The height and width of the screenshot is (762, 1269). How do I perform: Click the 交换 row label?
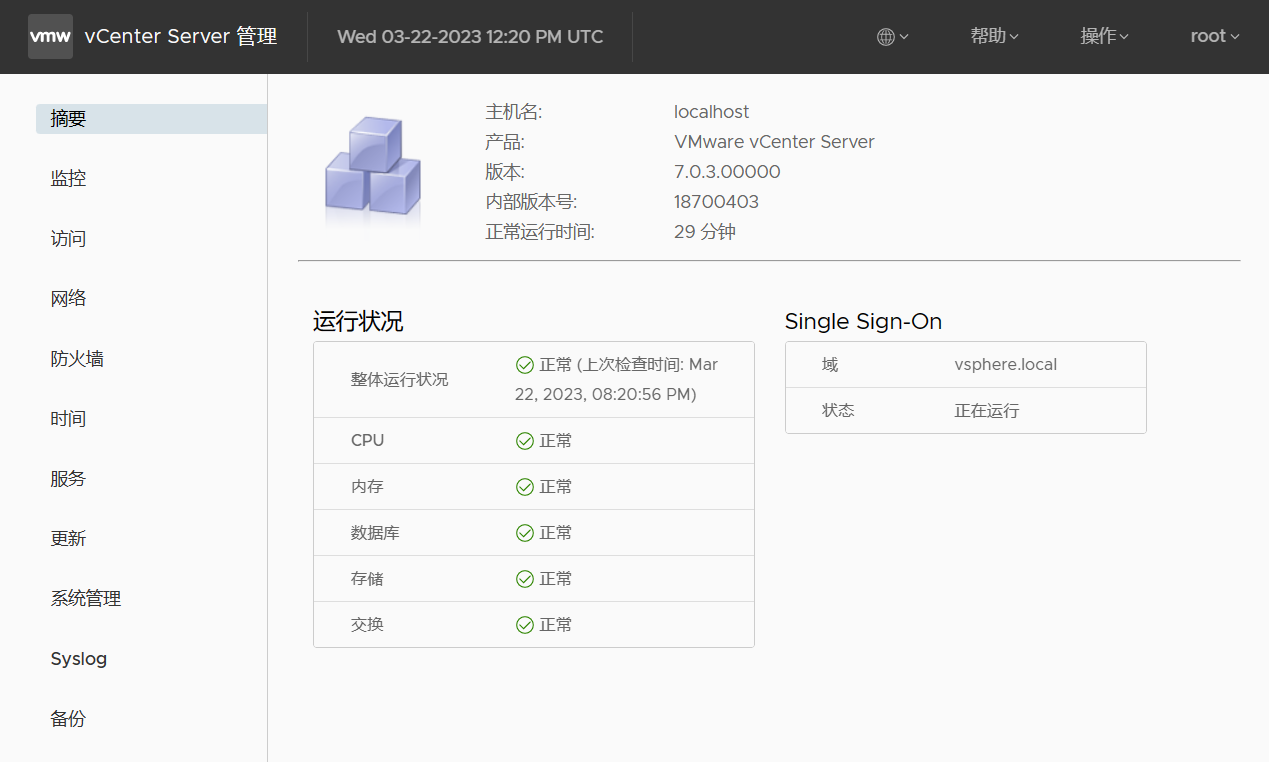pyautogui.click(x=367, y=625)
